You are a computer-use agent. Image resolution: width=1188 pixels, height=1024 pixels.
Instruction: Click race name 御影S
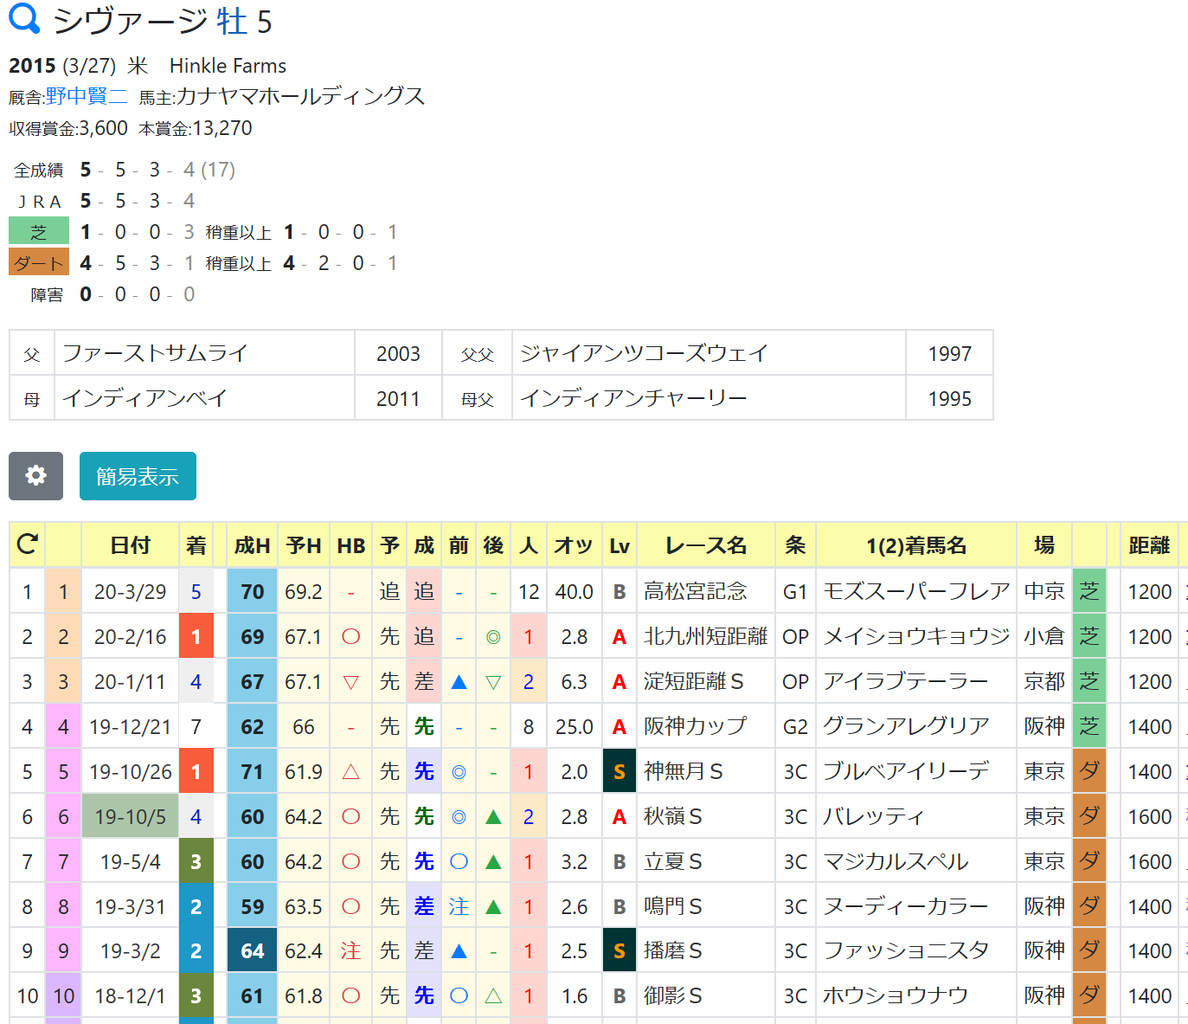(x=673, y=995)
